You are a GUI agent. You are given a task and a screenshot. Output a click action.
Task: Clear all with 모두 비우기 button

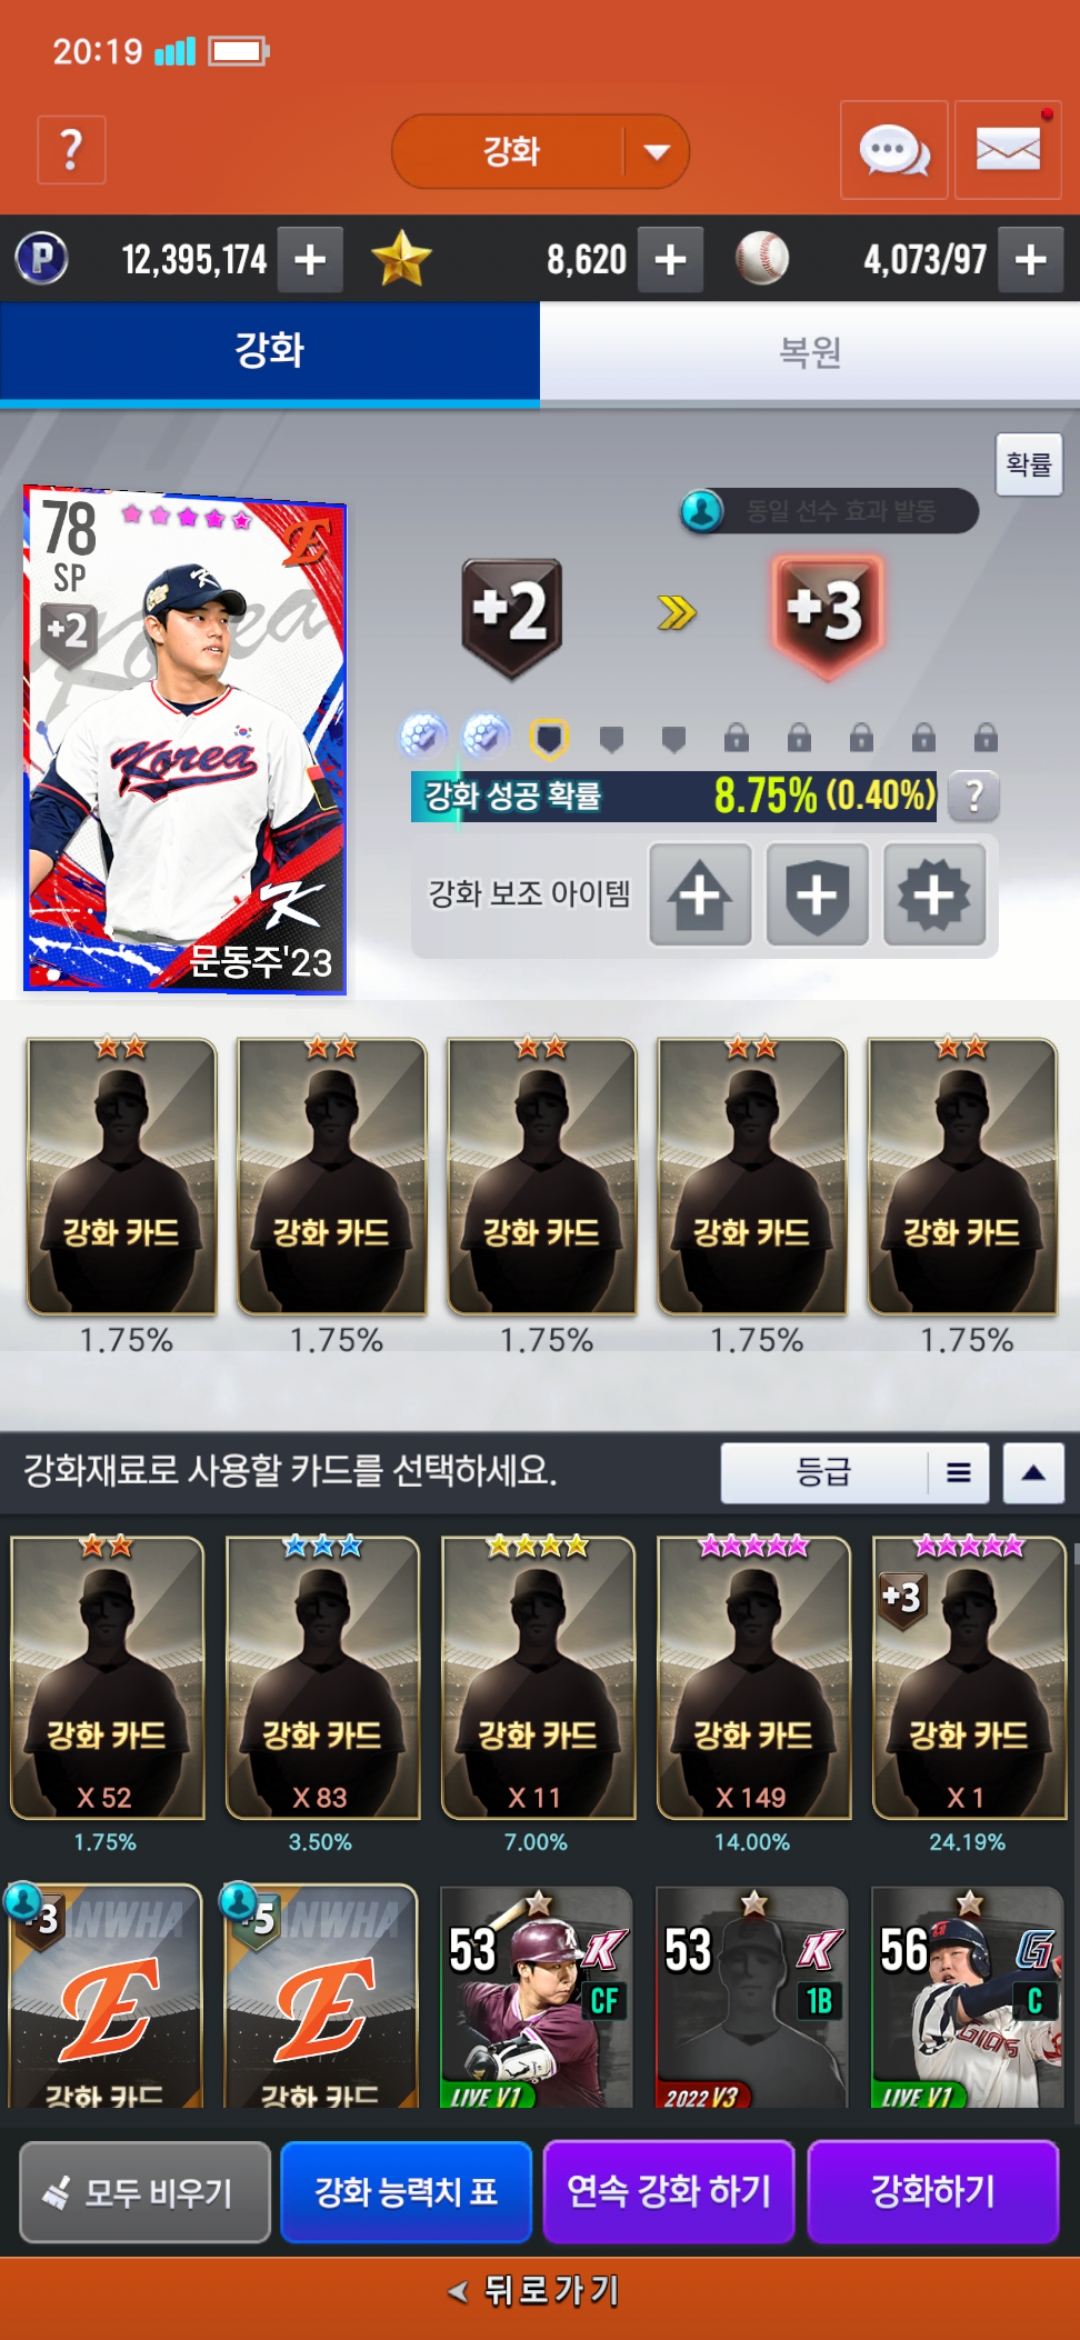(x=145, y=2191)
